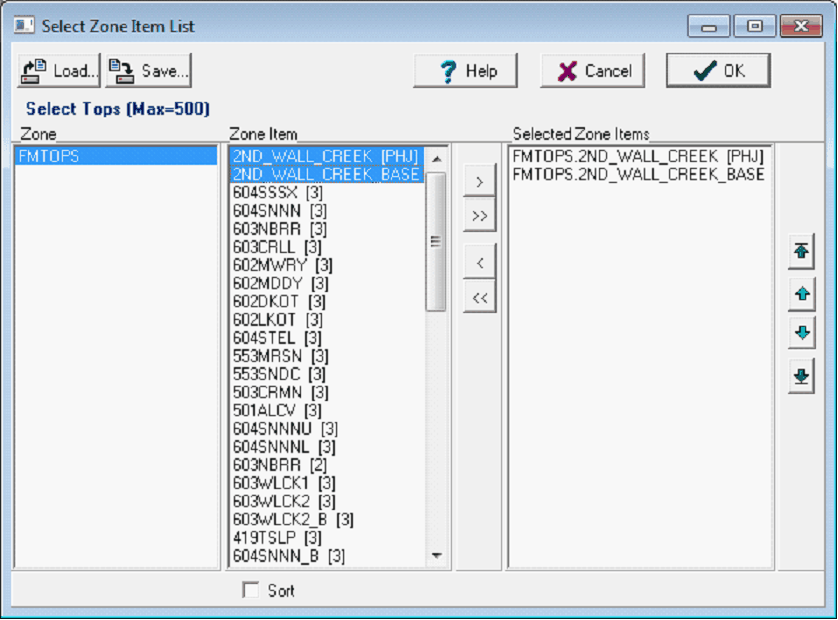The width and height of the screenshot is (838, 620).
Task: Select FMTOPS in the Zone list
Action: [115, 156]
